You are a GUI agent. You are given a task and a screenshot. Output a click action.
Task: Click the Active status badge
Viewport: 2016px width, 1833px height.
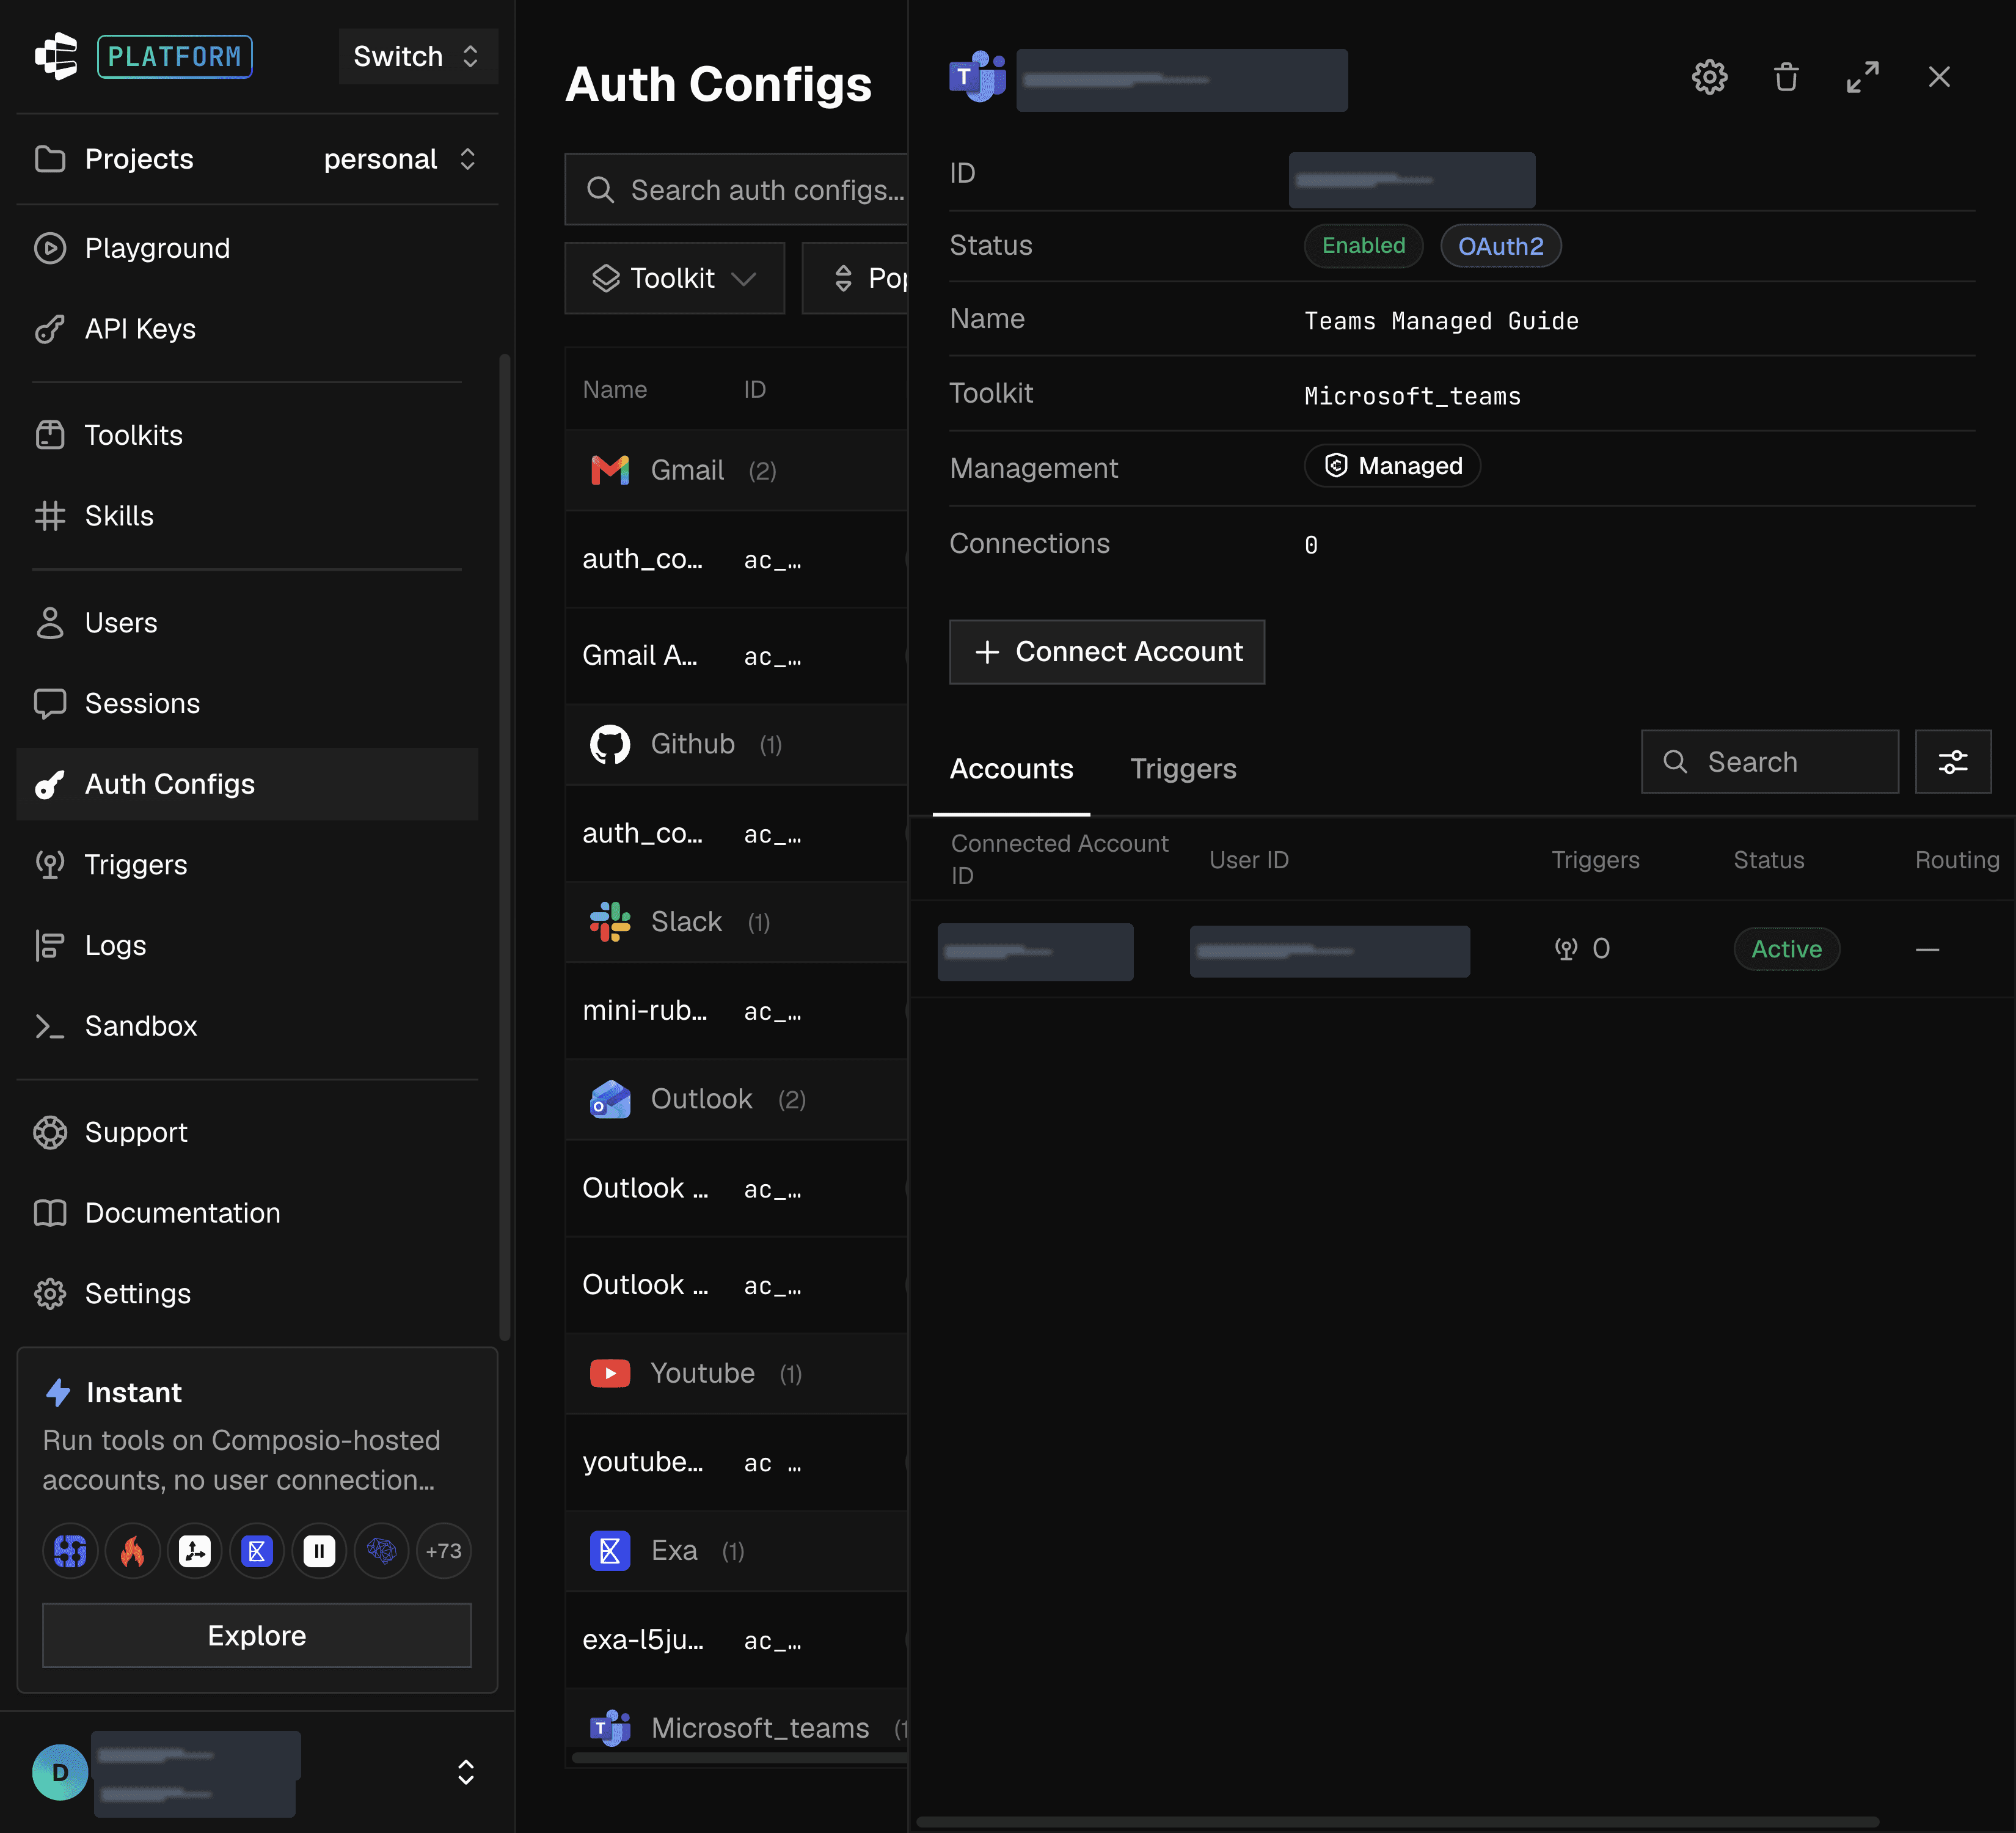(x=1786, y=949)
